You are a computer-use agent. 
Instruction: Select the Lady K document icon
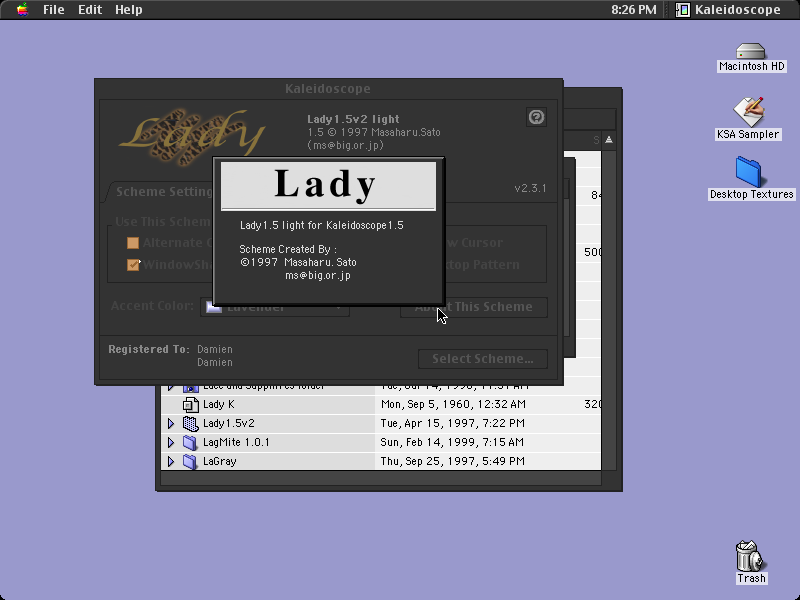pyautogui.click(x=190, y=405)
